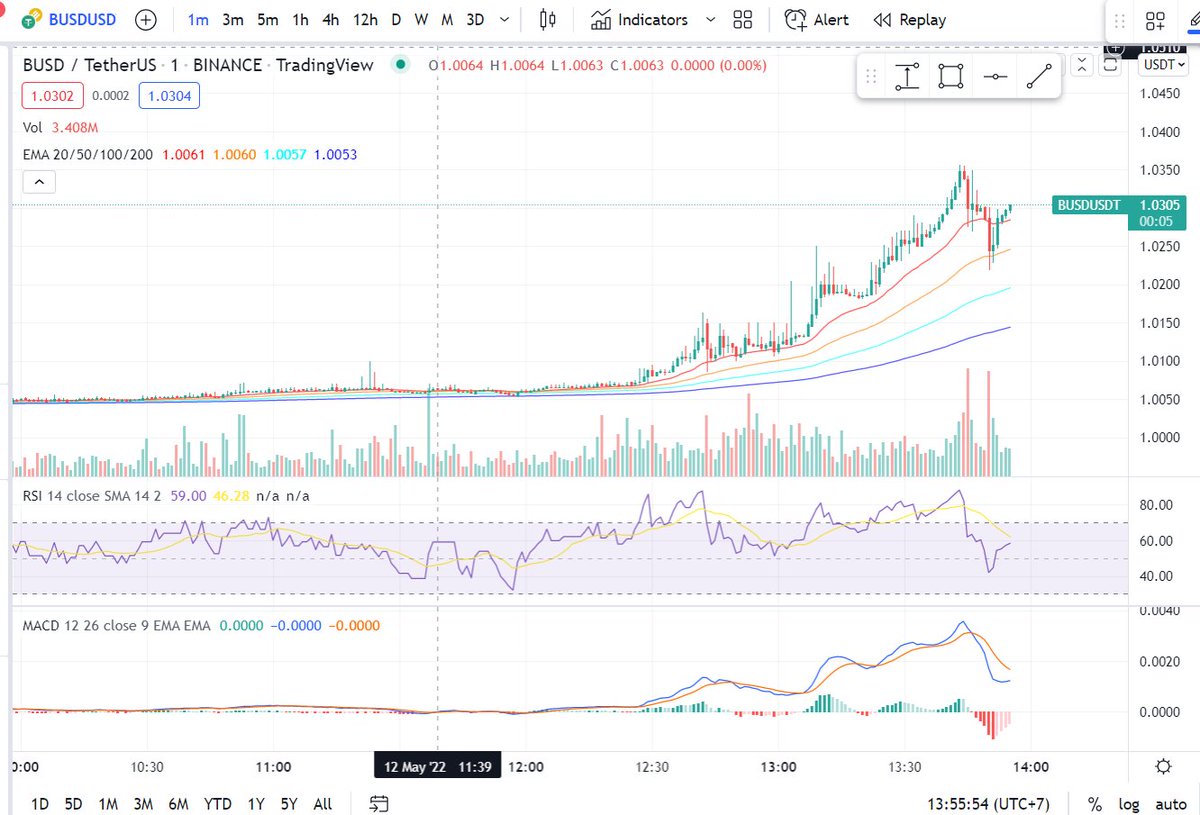Viewport: 1200px width, 815px height.
Task: Click the EMA 20/50/100/200 indicator legend
Action: point(190,155)
